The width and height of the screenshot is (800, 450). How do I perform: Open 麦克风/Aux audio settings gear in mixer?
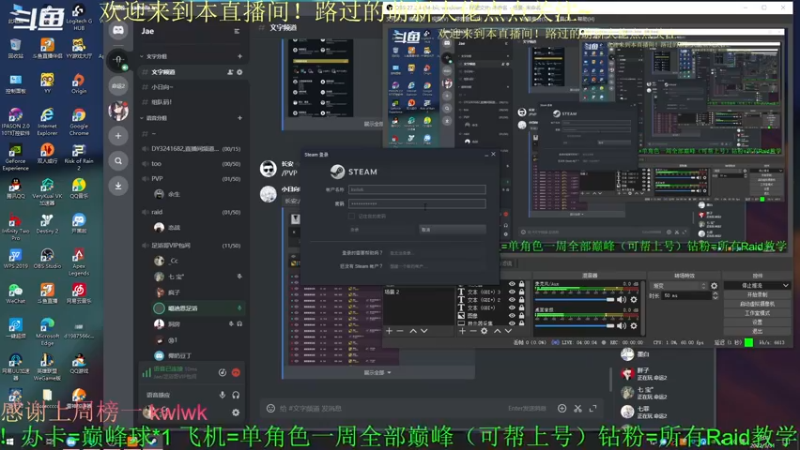click(634, 299)
